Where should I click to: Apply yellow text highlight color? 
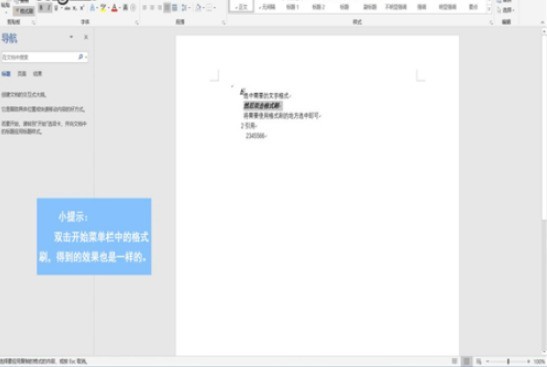[x=103, y=8]
